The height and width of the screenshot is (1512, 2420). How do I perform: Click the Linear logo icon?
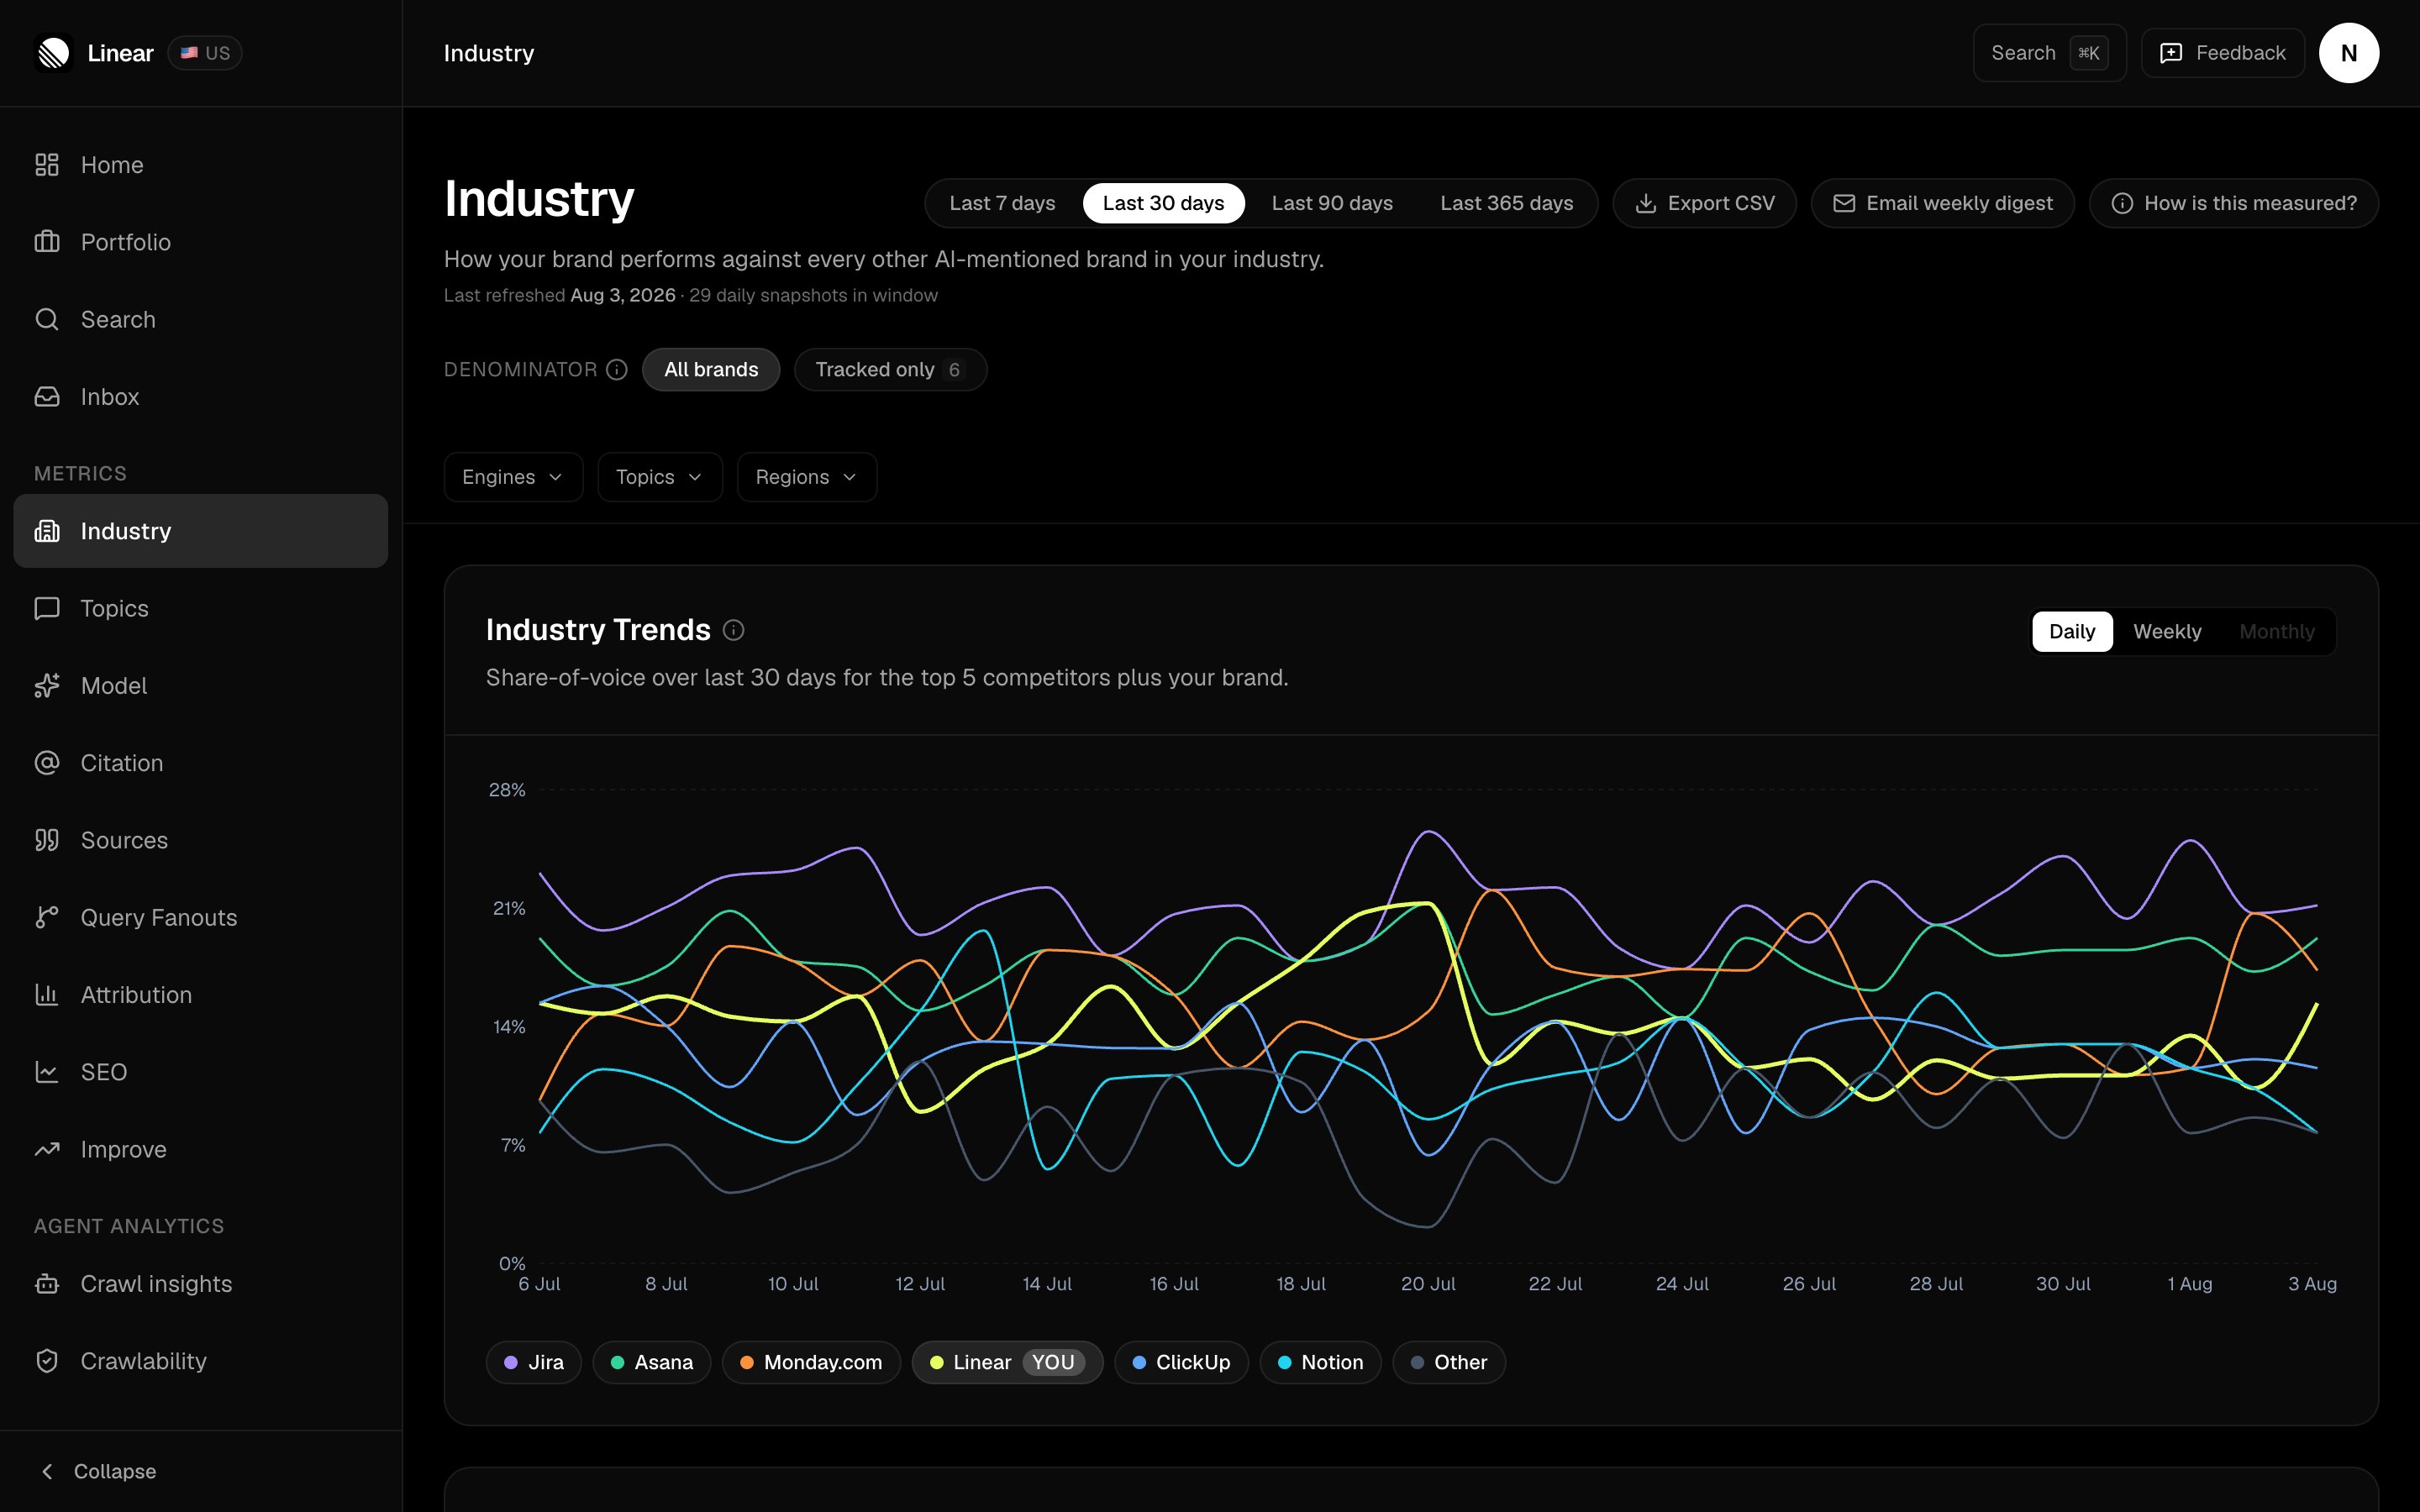click(54, 53)
